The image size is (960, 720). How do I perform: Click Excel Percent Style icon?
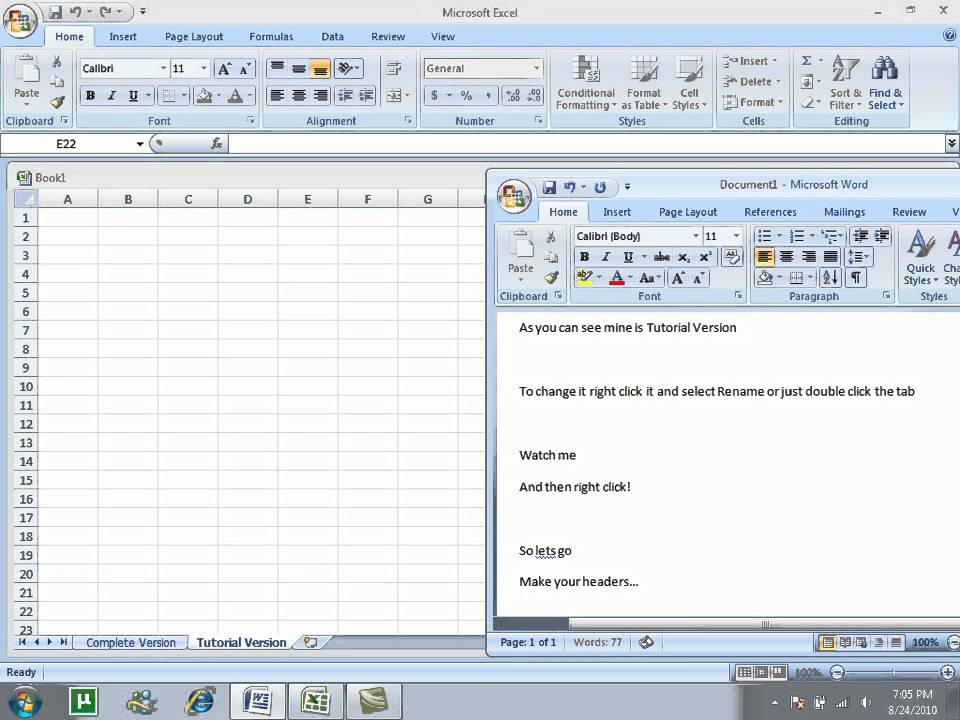(467, 96)
